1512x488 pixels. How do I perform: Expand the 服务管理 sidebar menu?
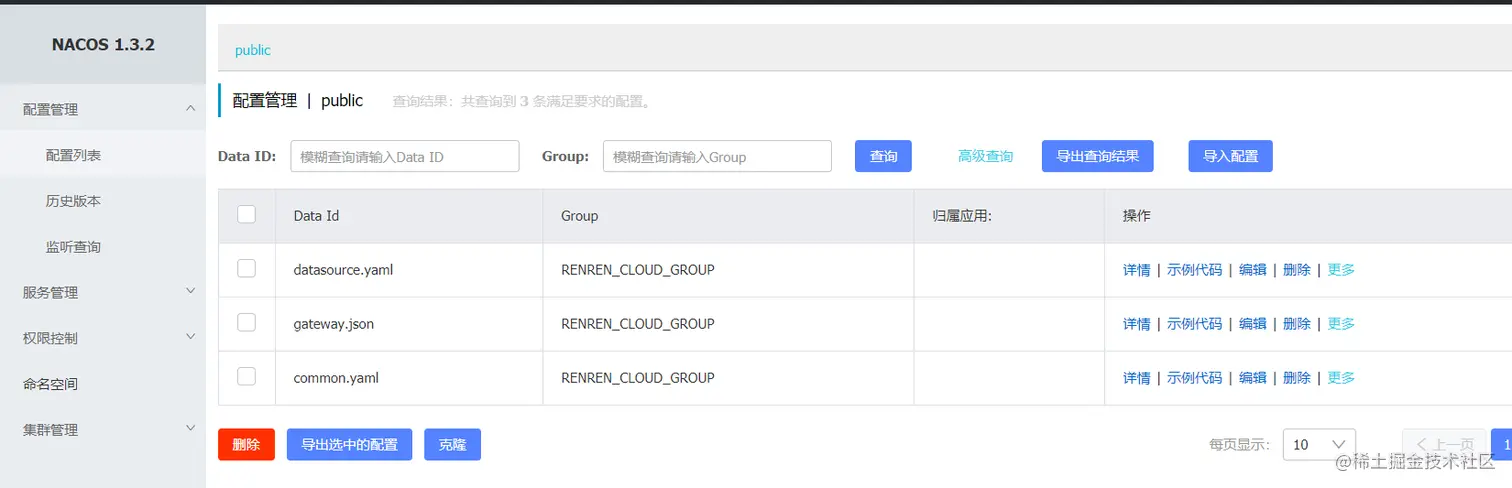click(x=103, y=292)
